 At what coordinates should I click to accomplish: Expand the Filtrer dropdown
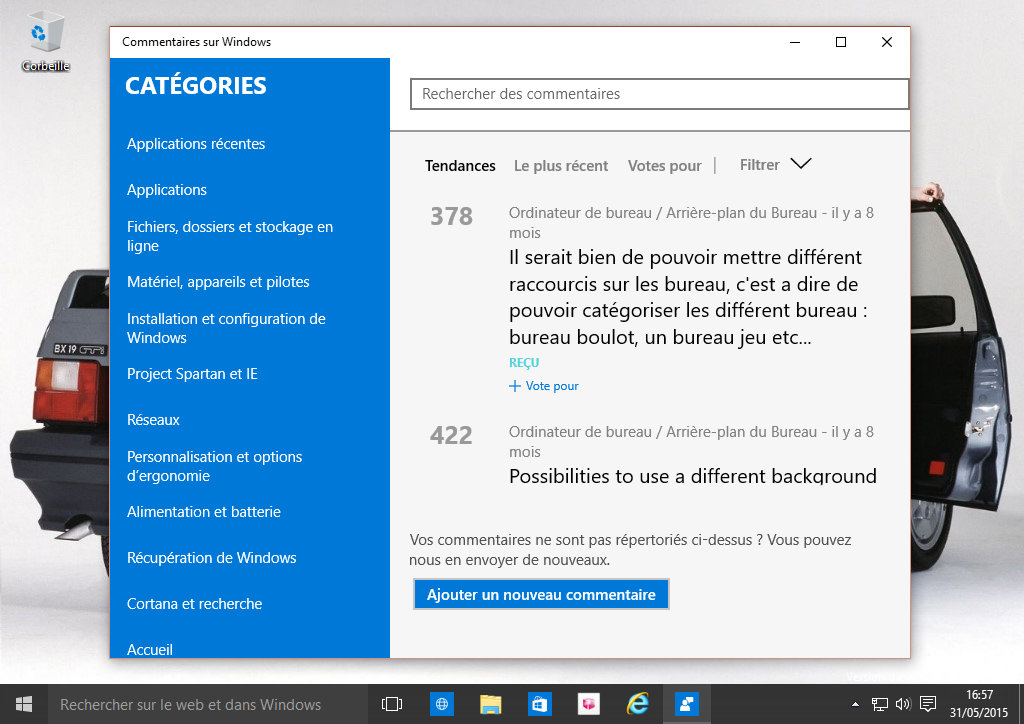(775, 165)
